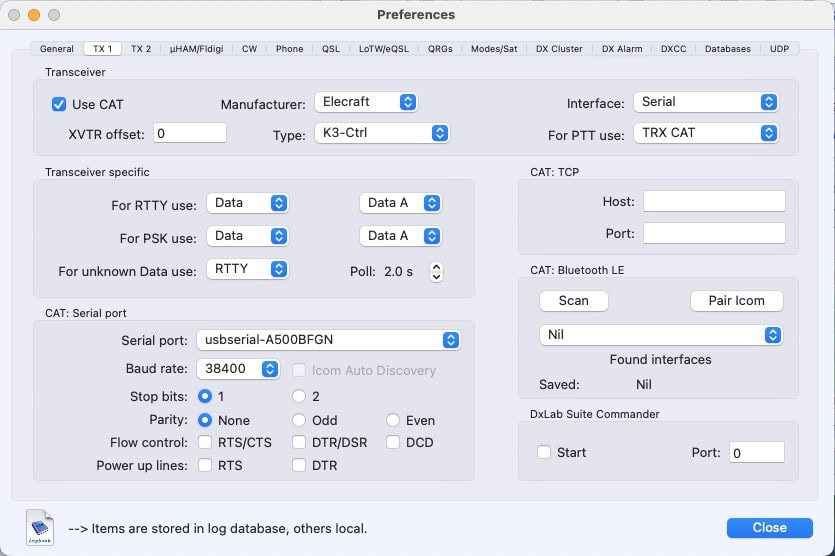The width and height of the screenshot is (835, 556).
Task: Open the Manufacturer dropdown showing Elecraft
Action: click(x=365, y=102)
